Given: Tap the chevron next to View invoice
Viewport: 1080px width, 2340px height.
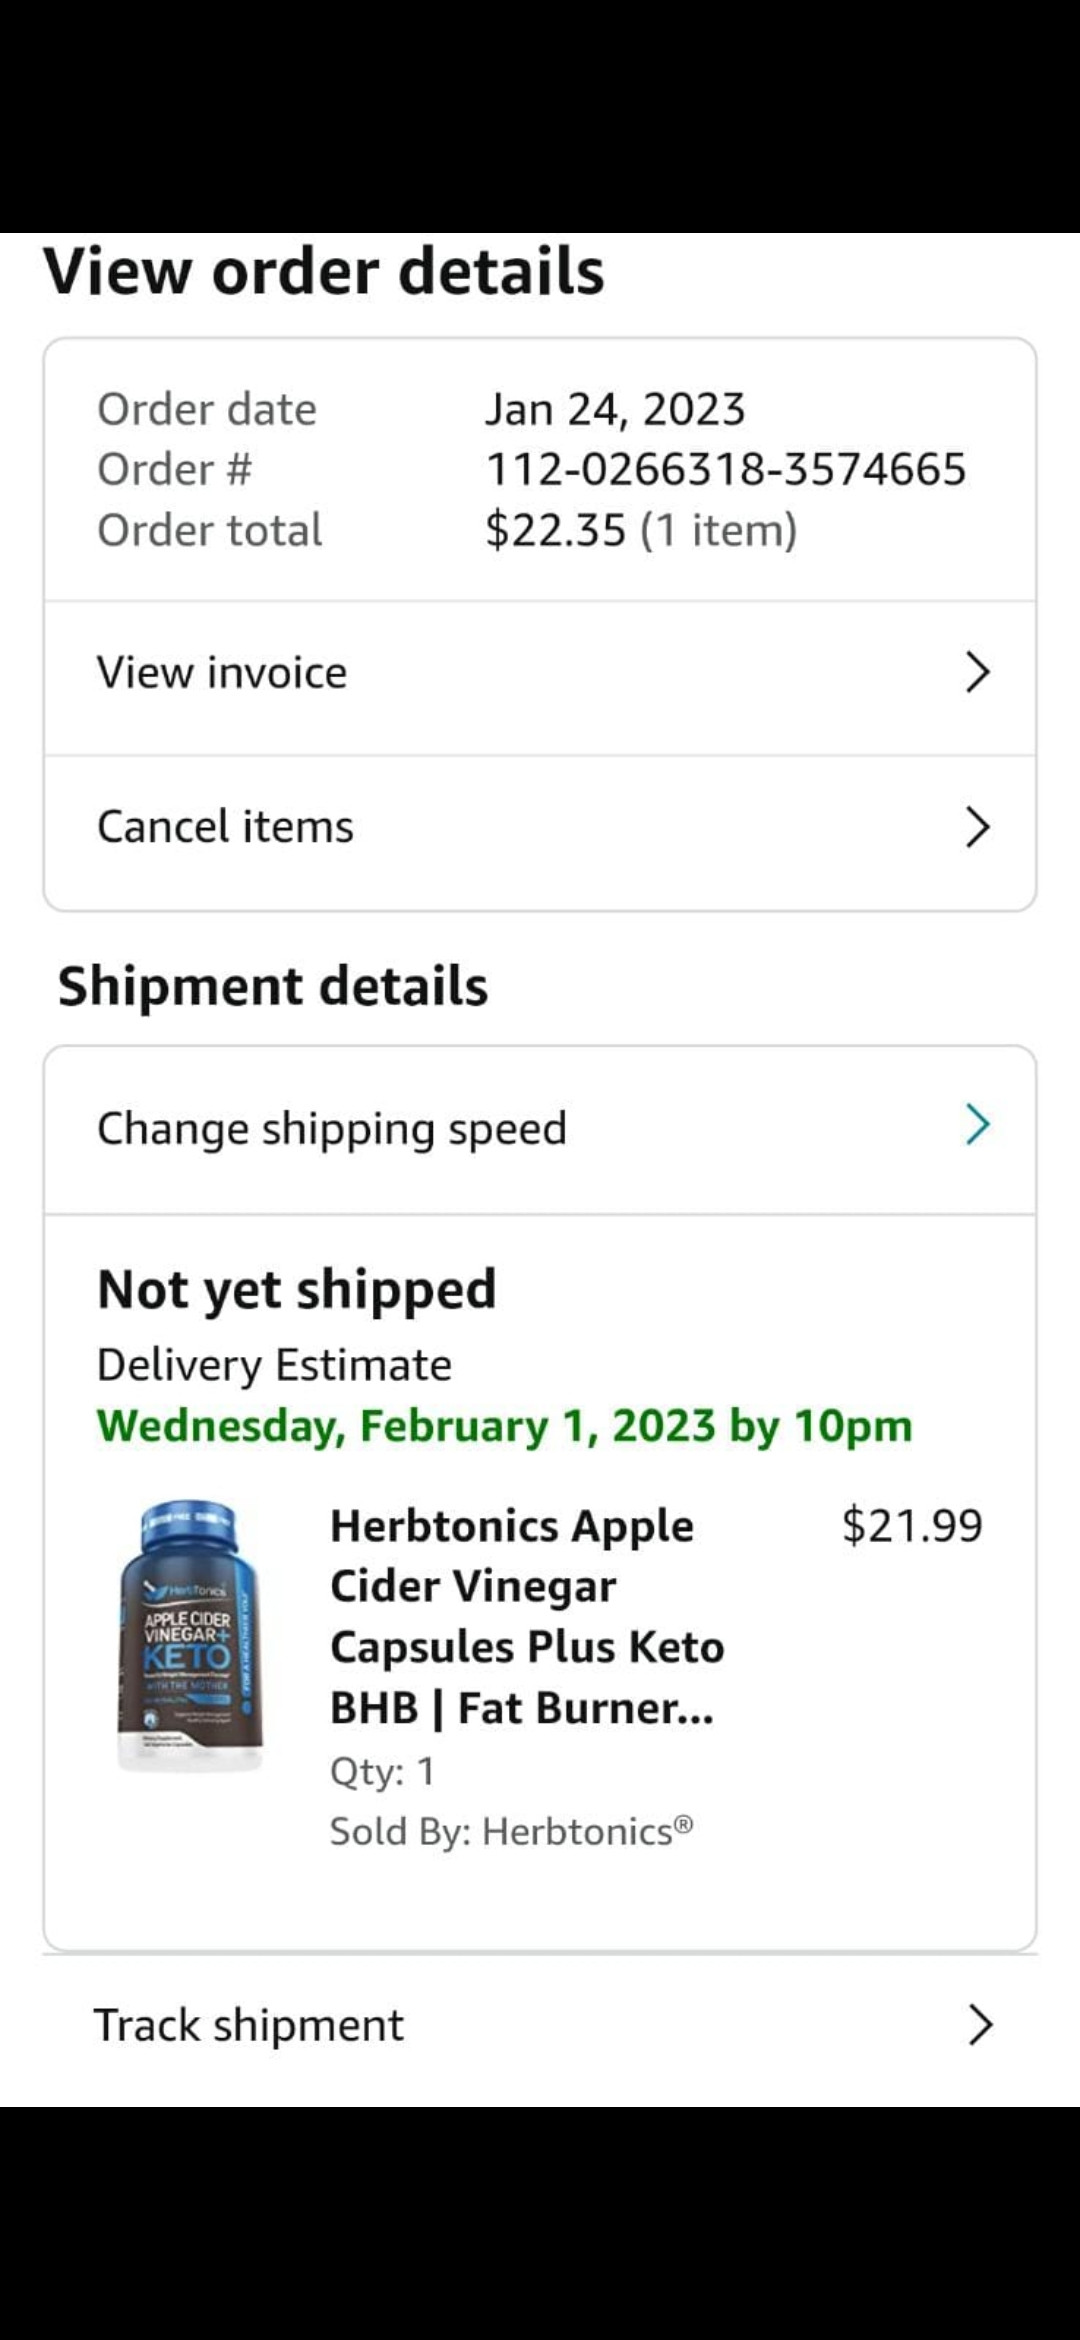Looking at the screenshot, I should 977,672.
